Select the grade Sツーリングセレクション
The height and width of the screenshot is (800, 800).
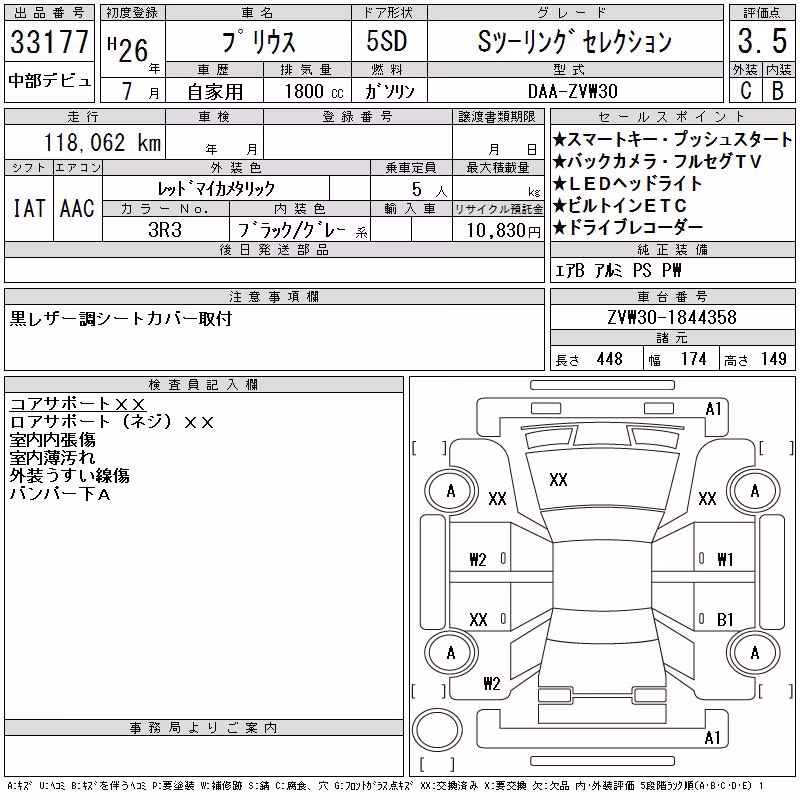click(575, 41)
